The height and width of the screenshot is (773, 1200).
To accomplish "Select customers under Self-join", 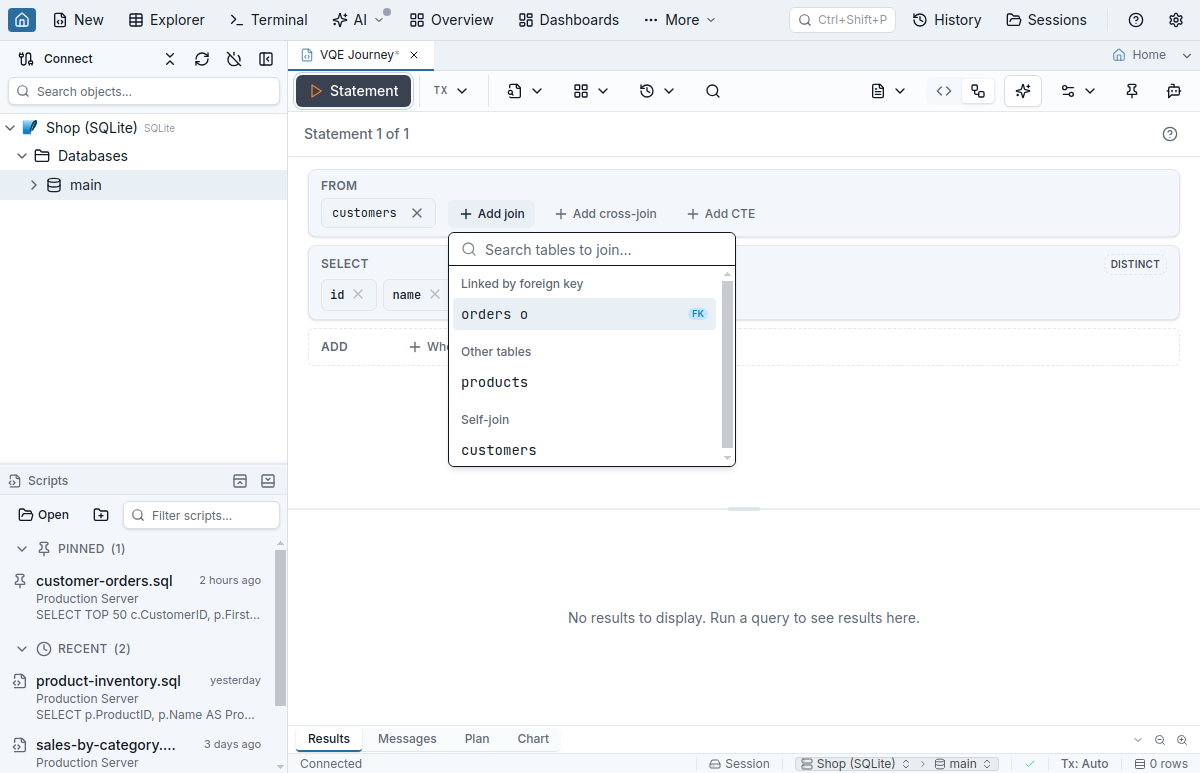I will click(584, 450).
